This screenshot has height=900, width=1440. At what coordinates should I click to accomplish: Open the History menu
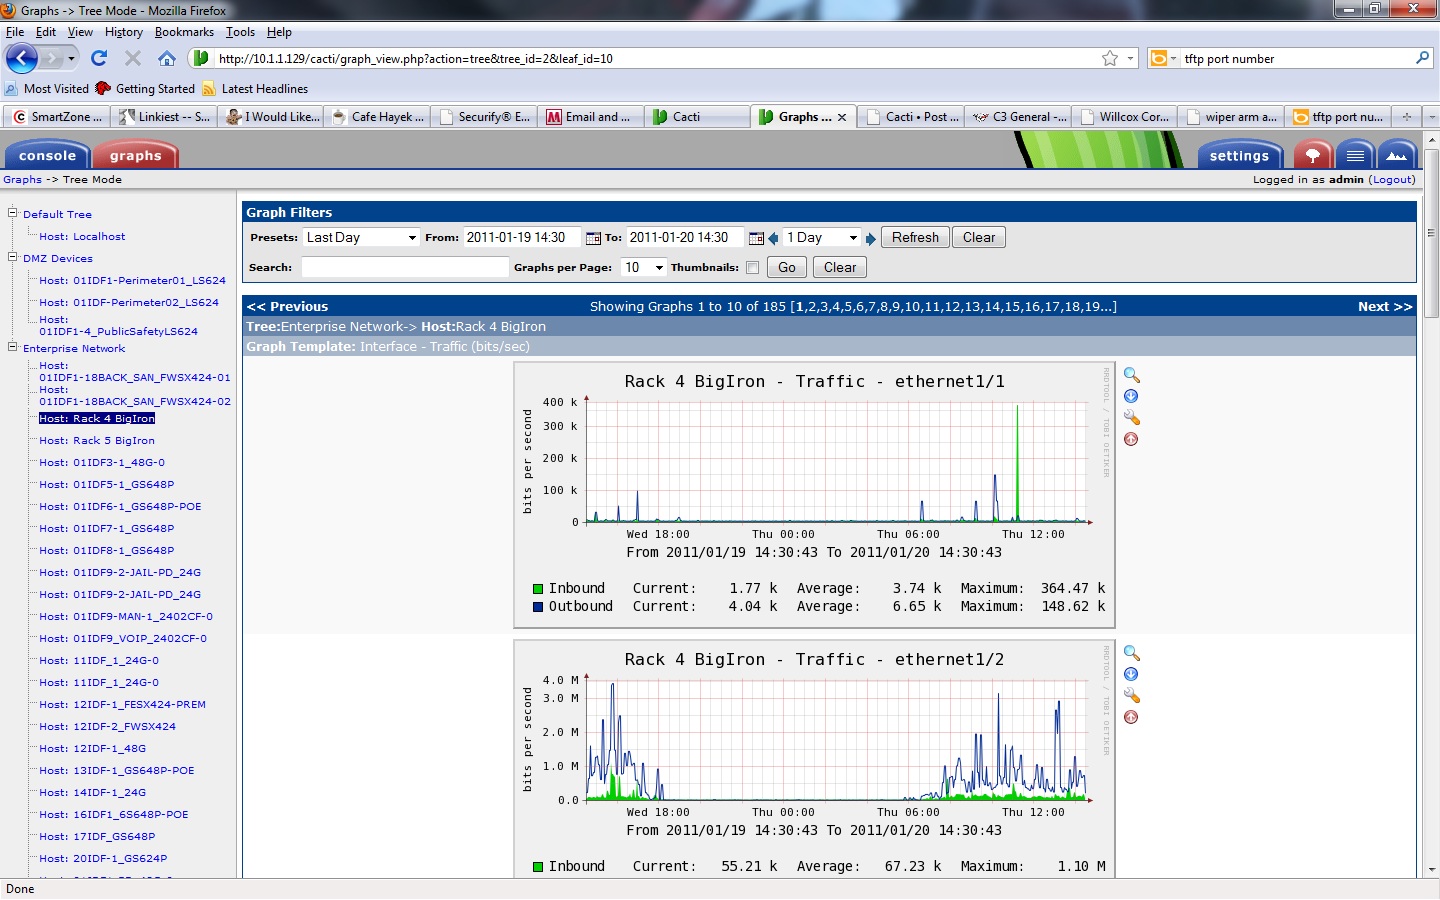[123, 32]
